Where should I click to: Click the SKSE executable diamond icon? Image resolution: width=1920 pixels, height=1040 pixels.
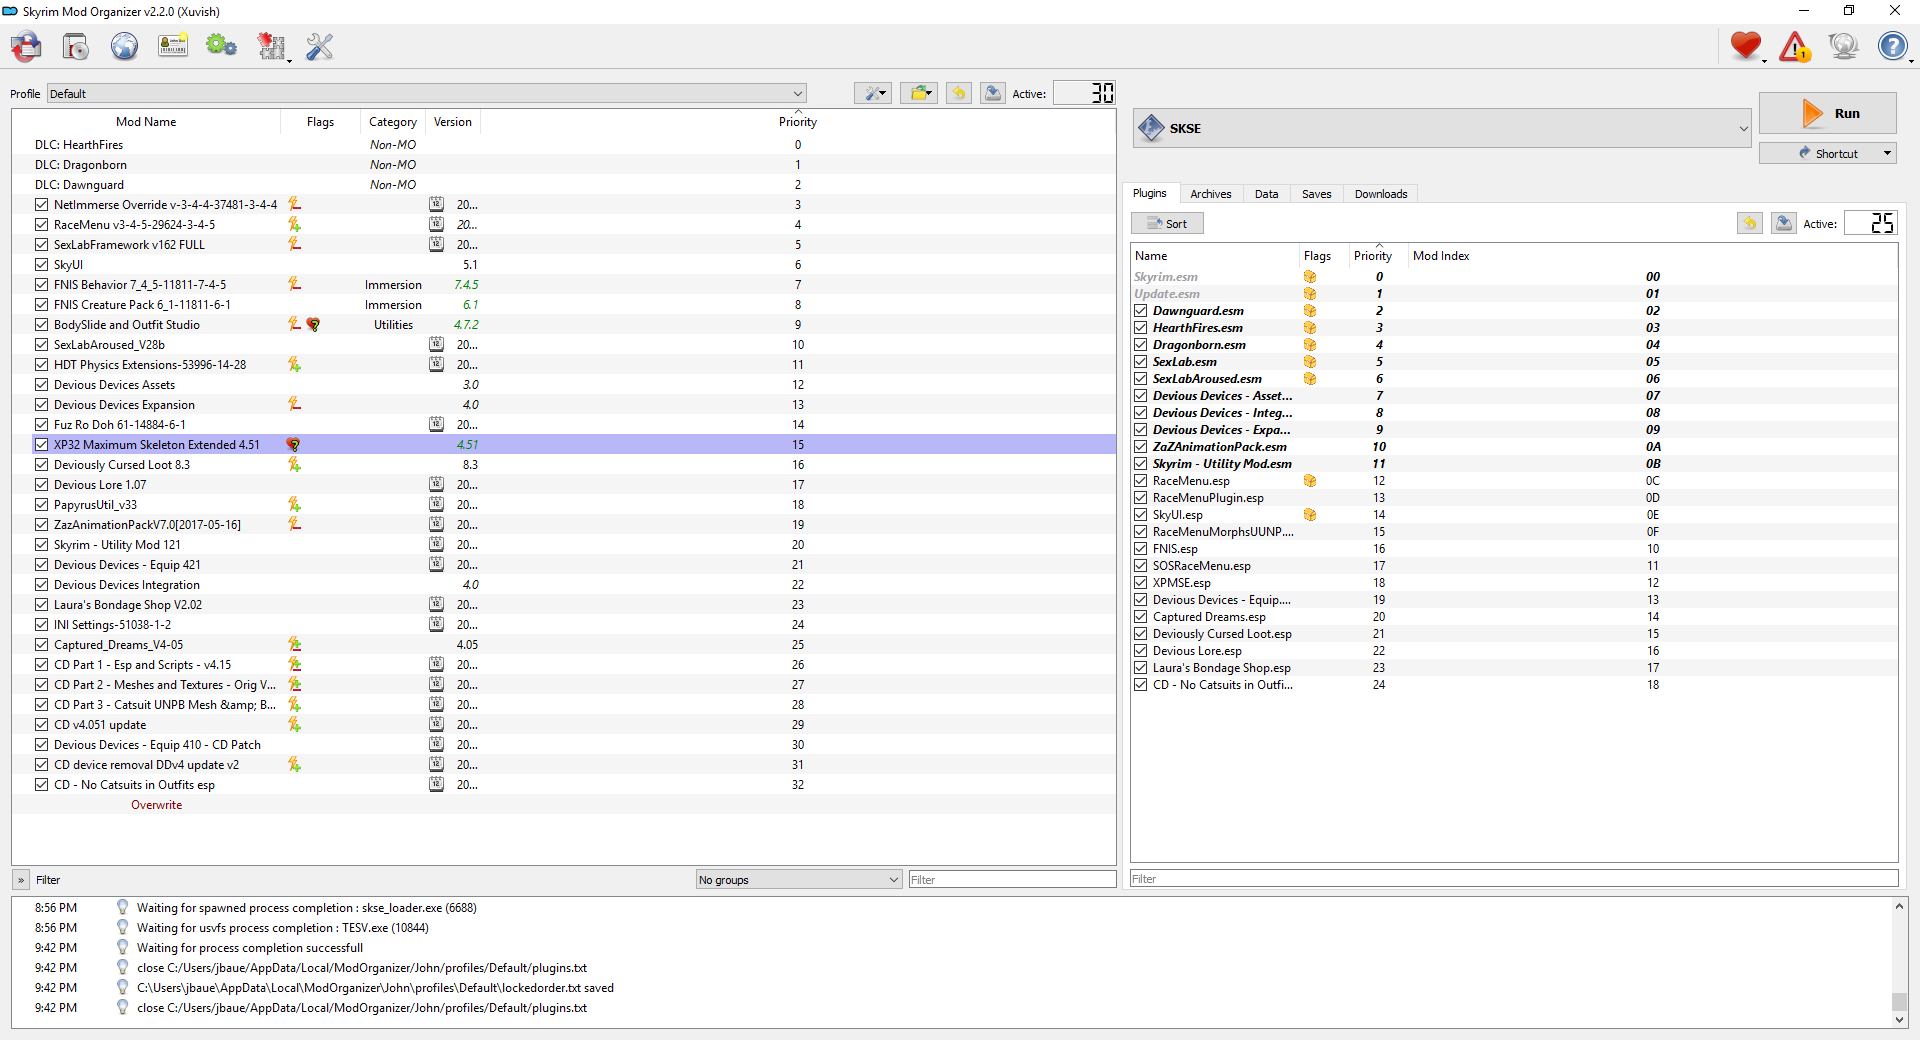pyautogui.click(x=1152, y=128)
